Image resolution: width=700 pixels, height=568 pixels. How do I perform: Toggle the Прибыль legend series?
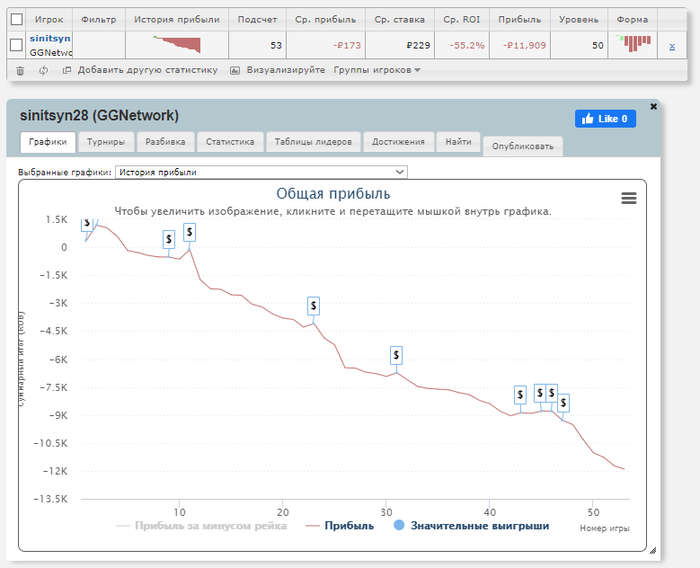(x=340, y=526)
